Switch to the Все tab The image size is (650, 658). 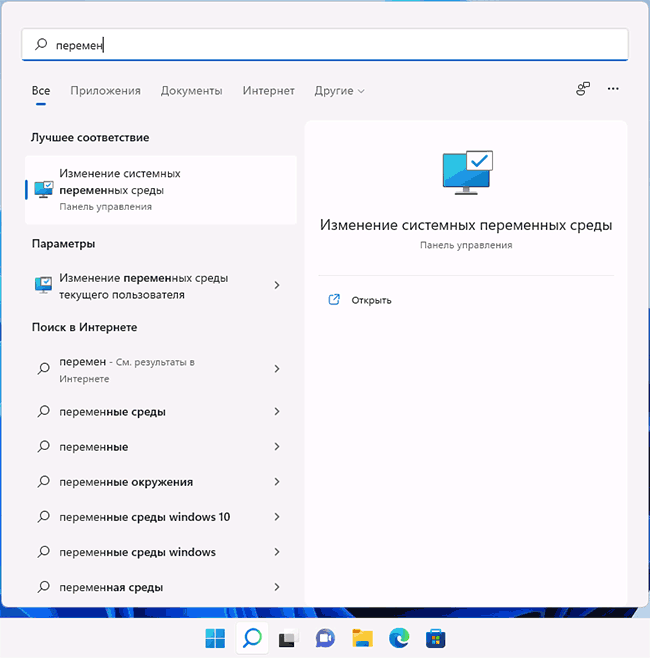(x=41, y=91)
